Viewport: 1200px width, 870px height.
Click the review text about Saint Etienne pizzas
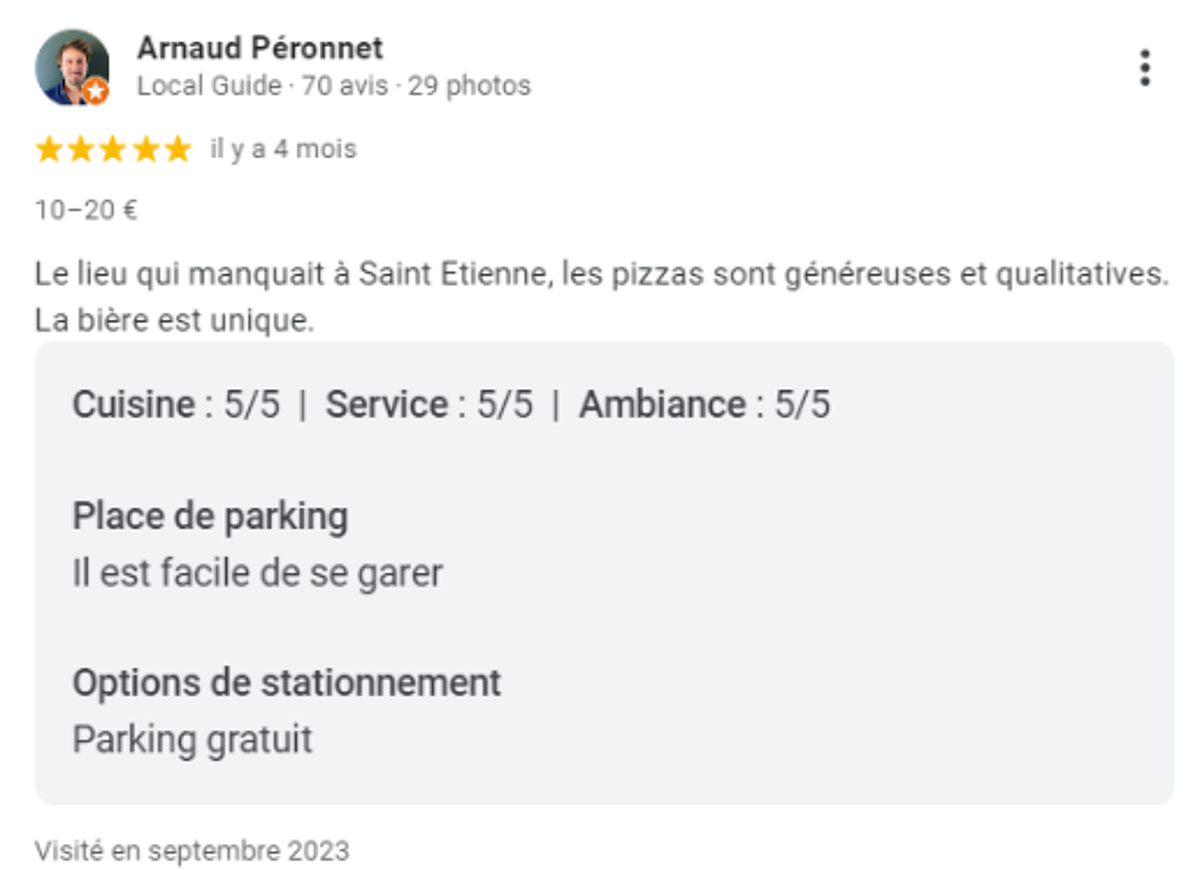click(x=600, y=273)
